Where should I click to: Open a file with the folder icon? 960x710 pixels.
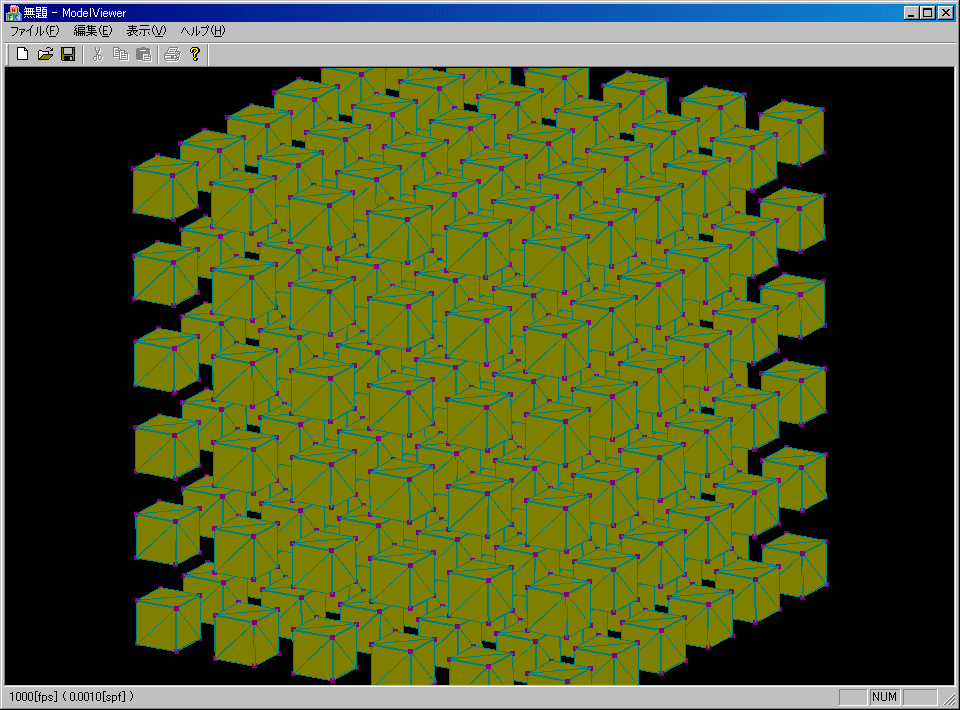tap(45, 54)
